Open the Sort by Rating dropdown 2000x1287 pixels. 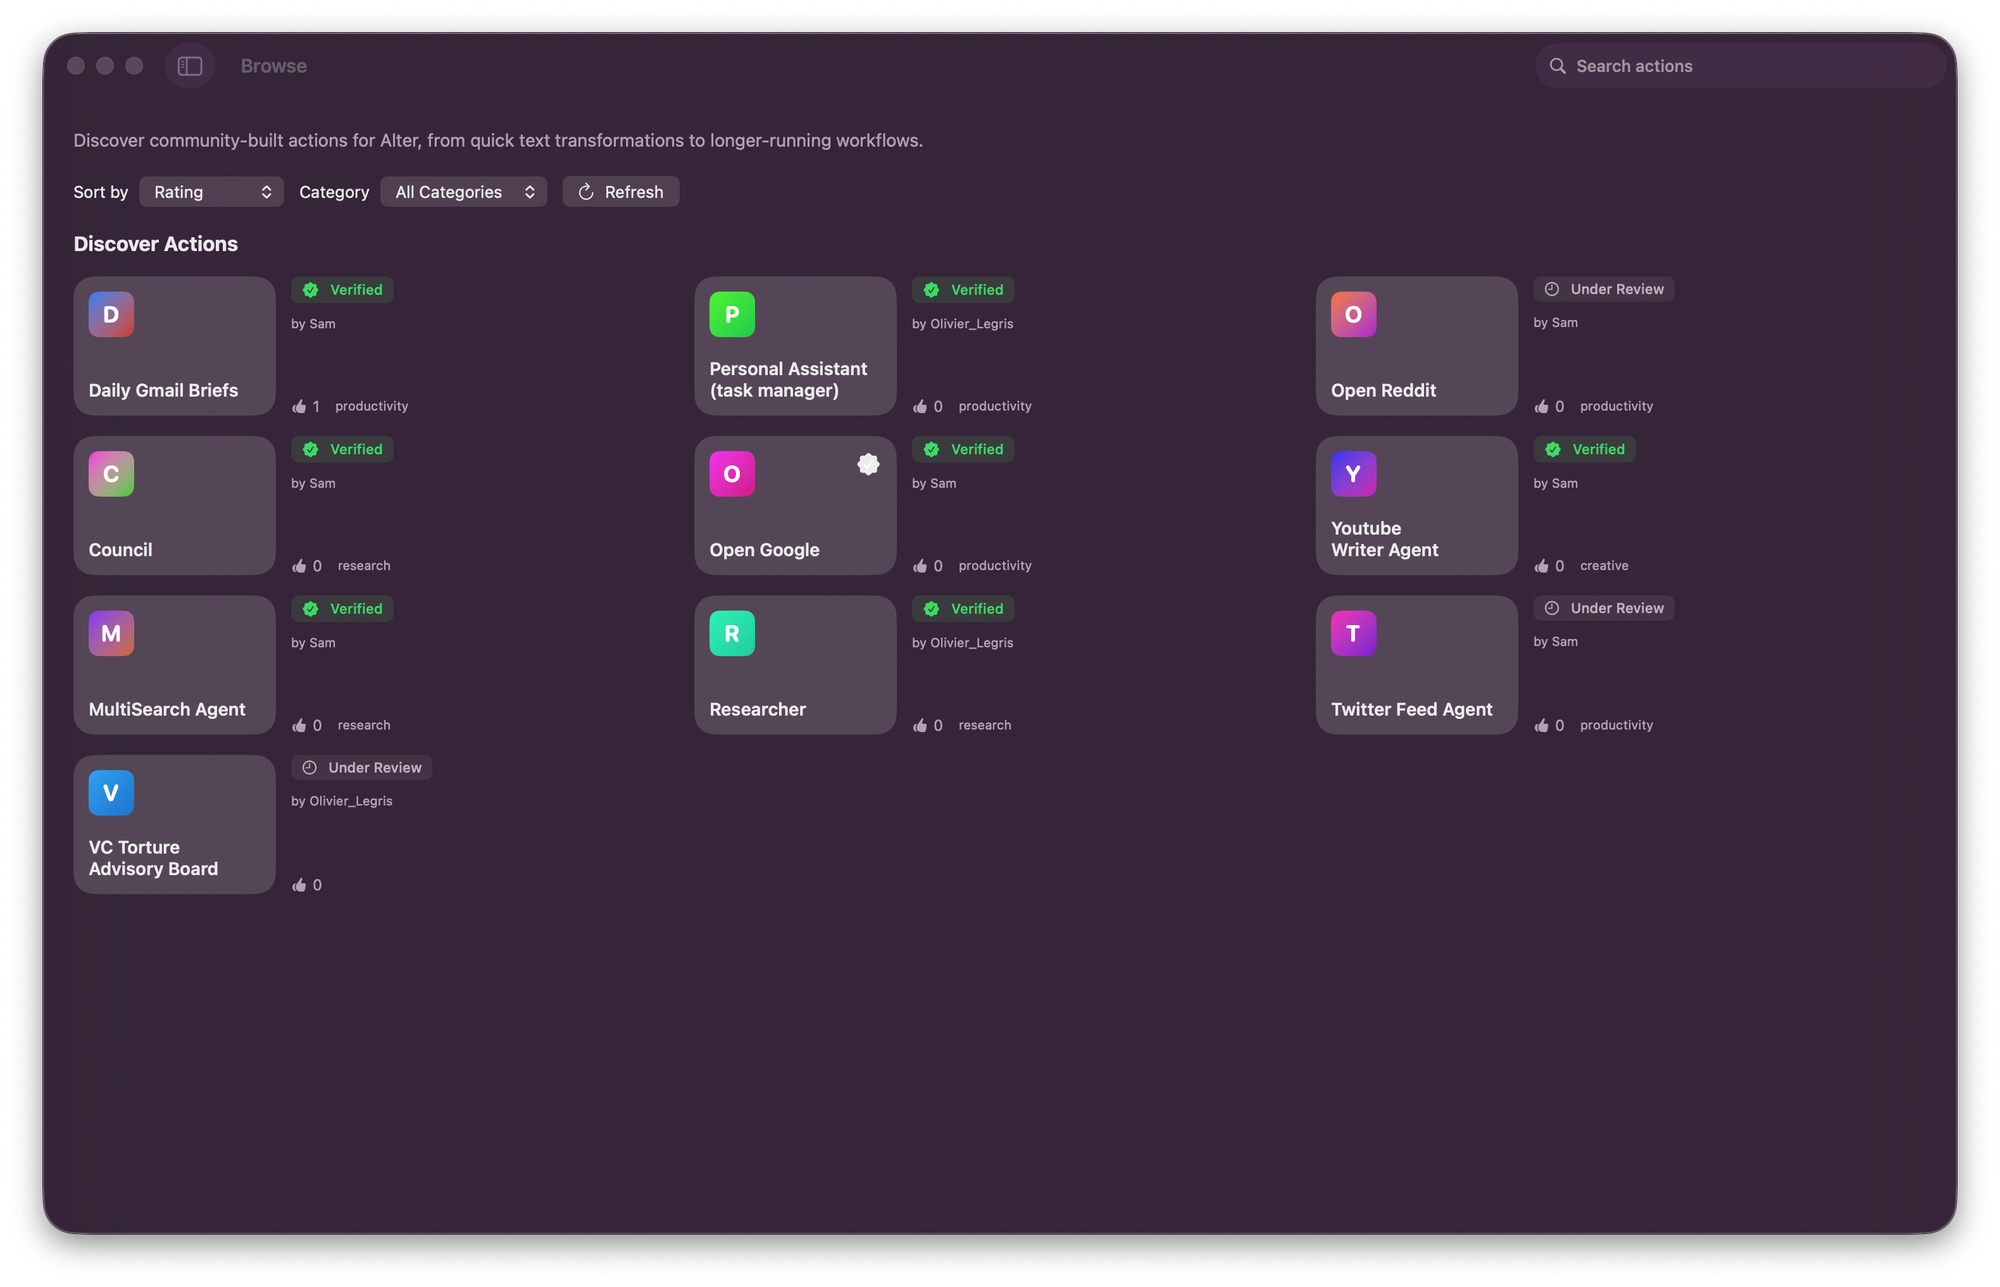pyautogui.click(x=211, y=192)
